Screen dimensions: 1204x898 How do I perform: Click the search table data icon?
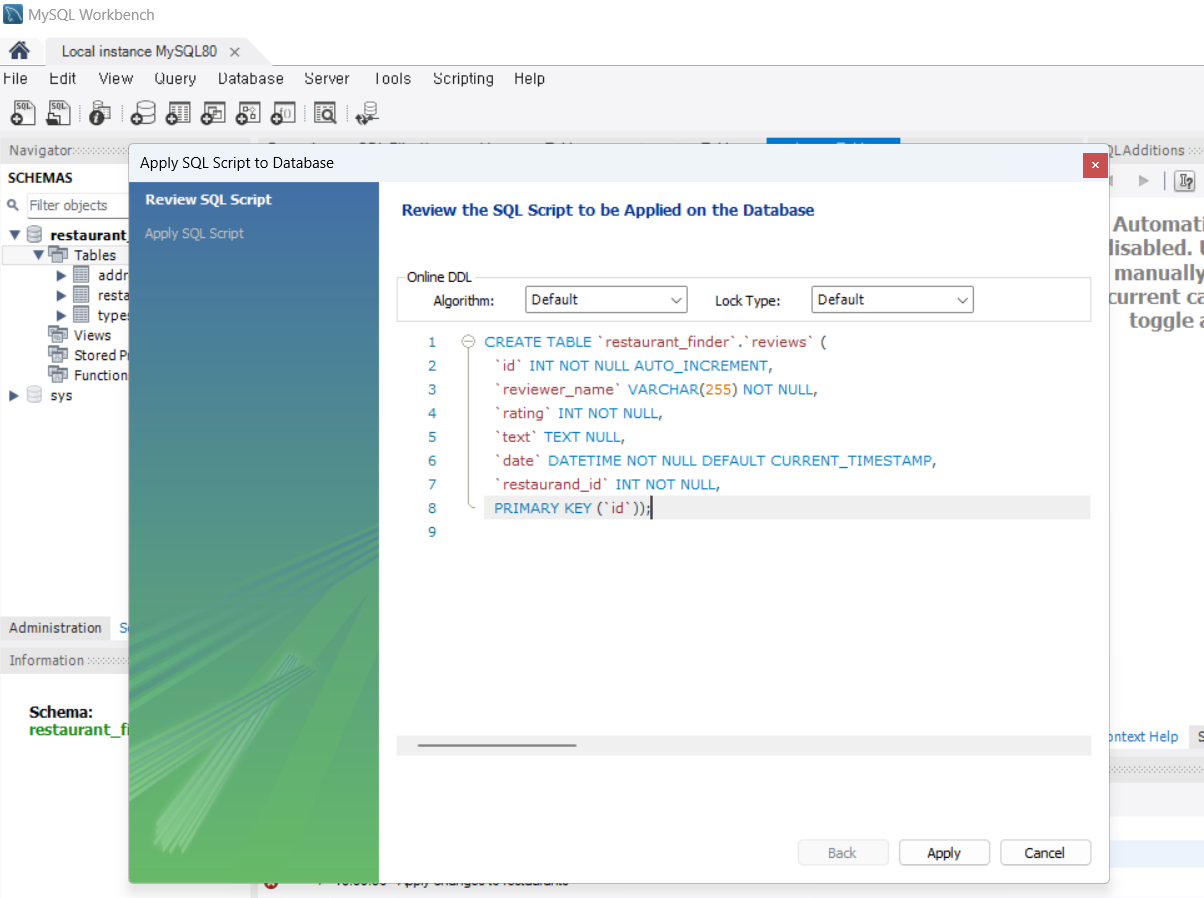coord(325,113)
